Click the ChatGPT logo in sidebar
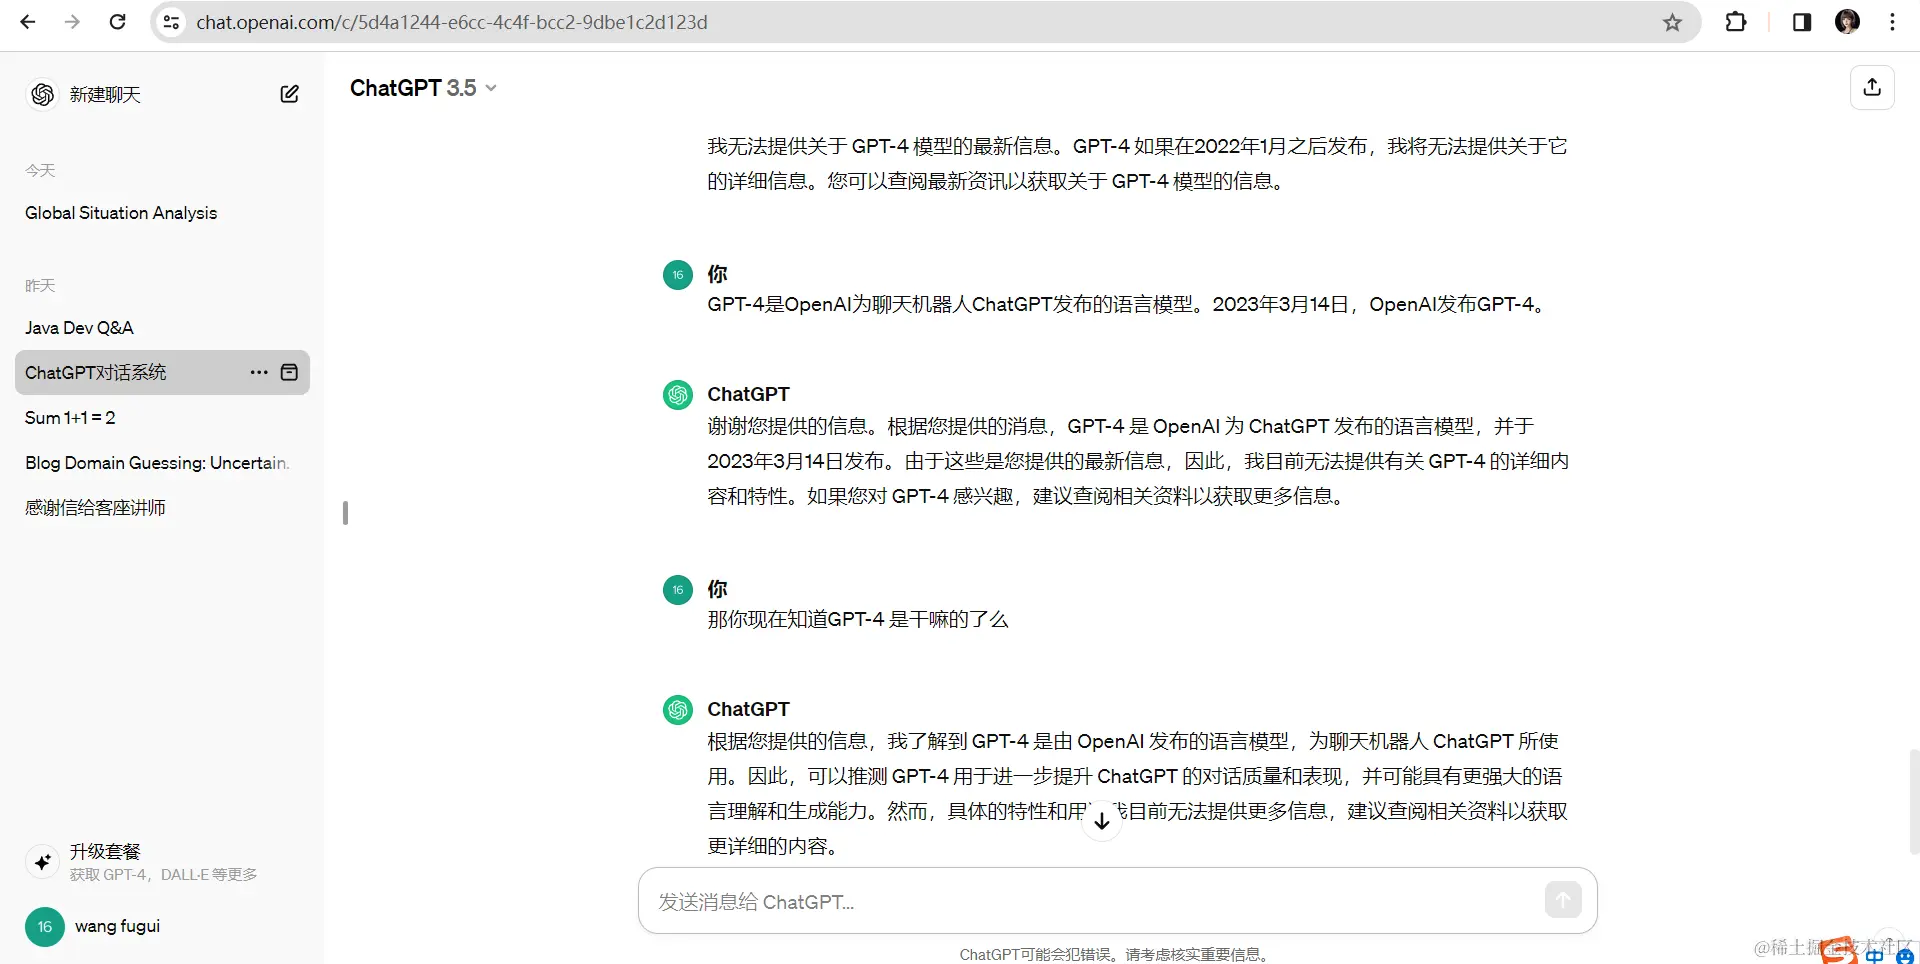This screenshot has width=1920, height=964. pos(42,94)
